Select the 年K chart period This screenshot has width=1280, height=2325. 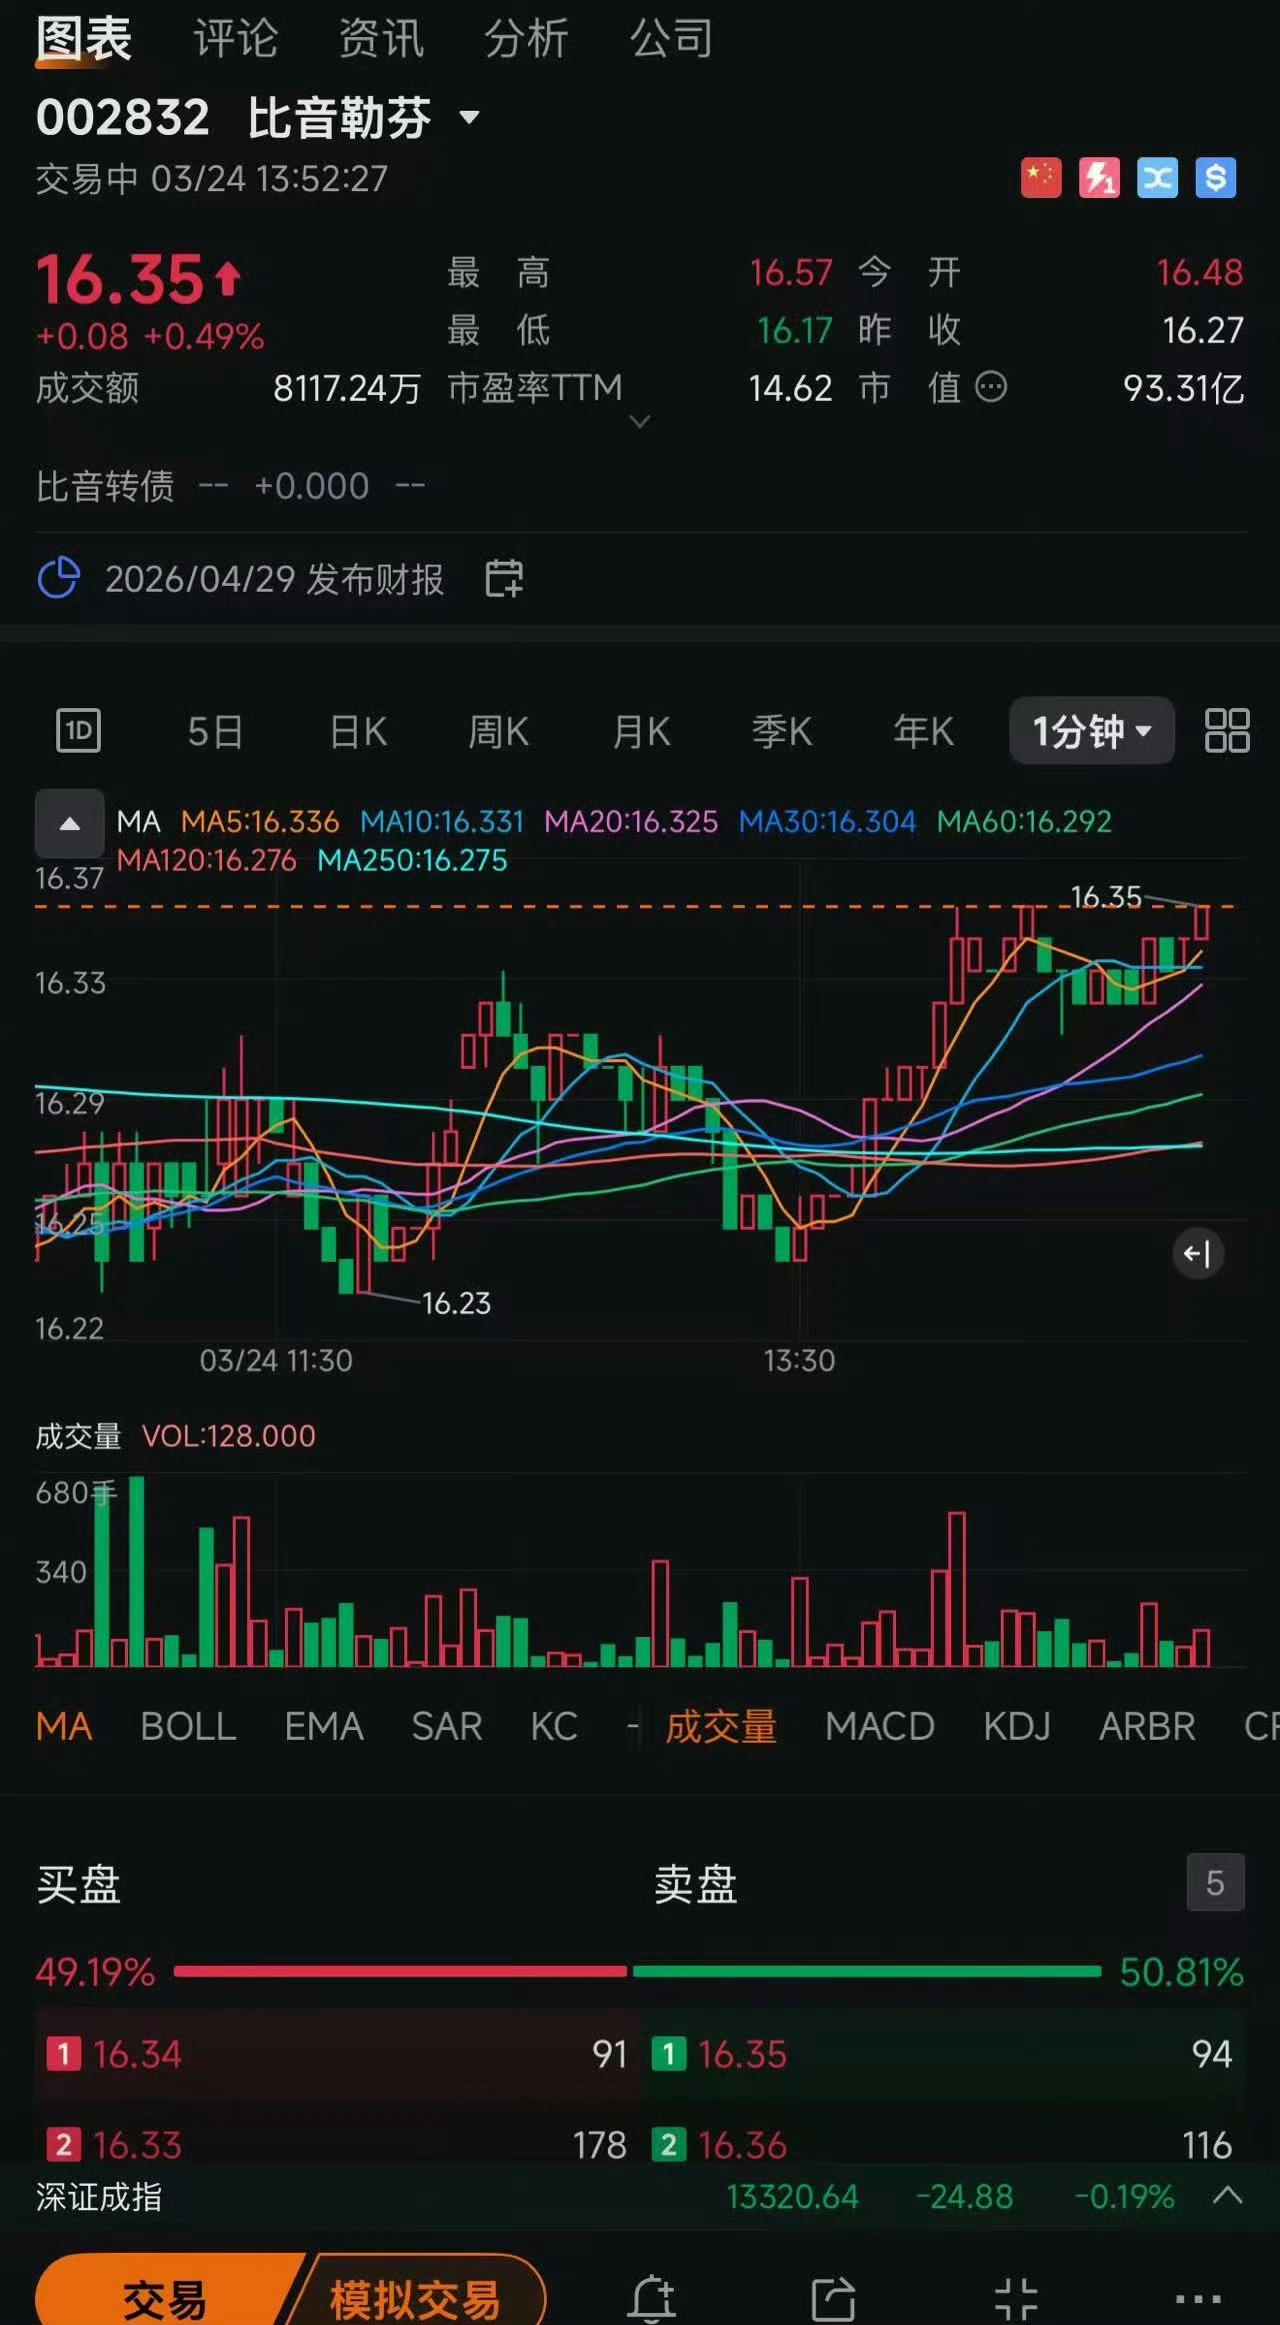924,732
